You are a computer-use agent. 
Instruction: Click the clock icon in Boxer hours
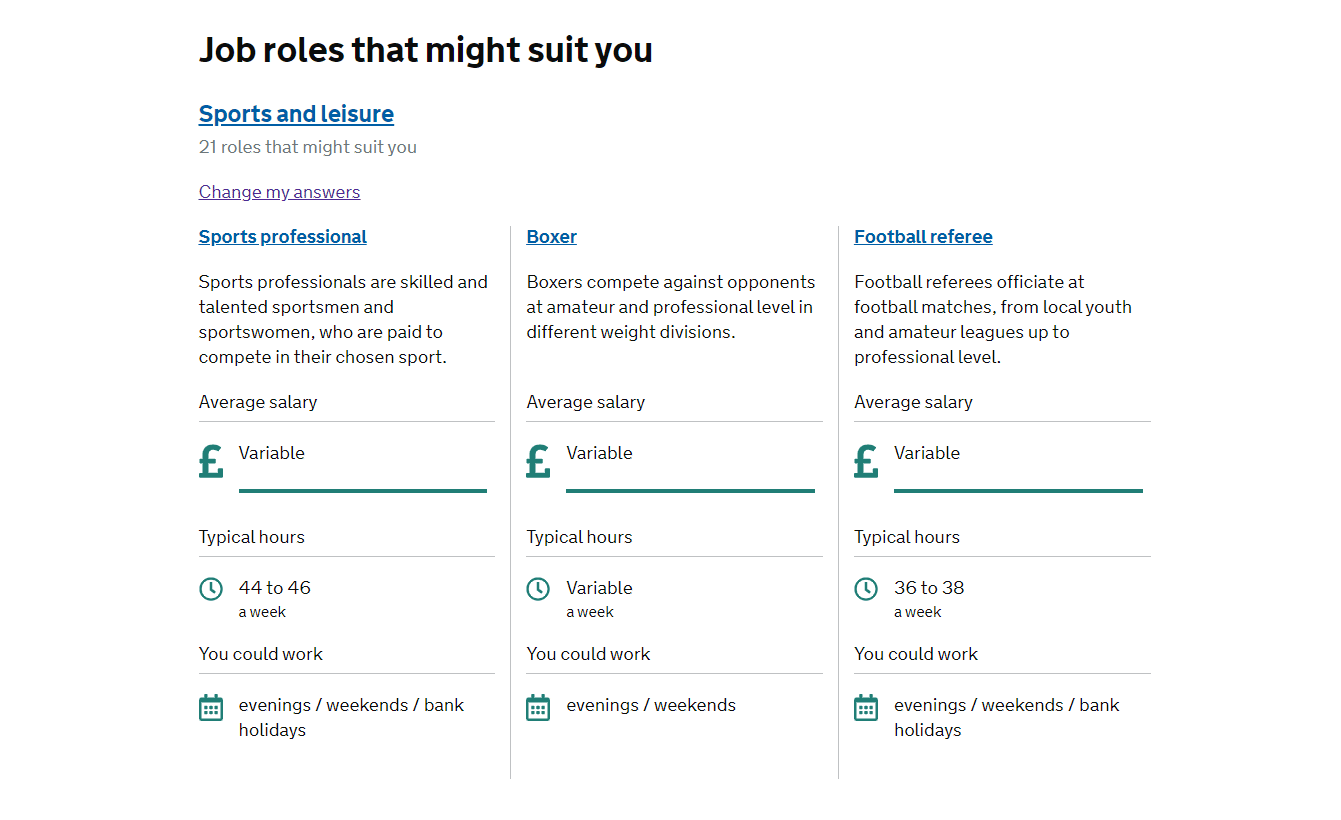pyautogui.click(x=538, y=589)
